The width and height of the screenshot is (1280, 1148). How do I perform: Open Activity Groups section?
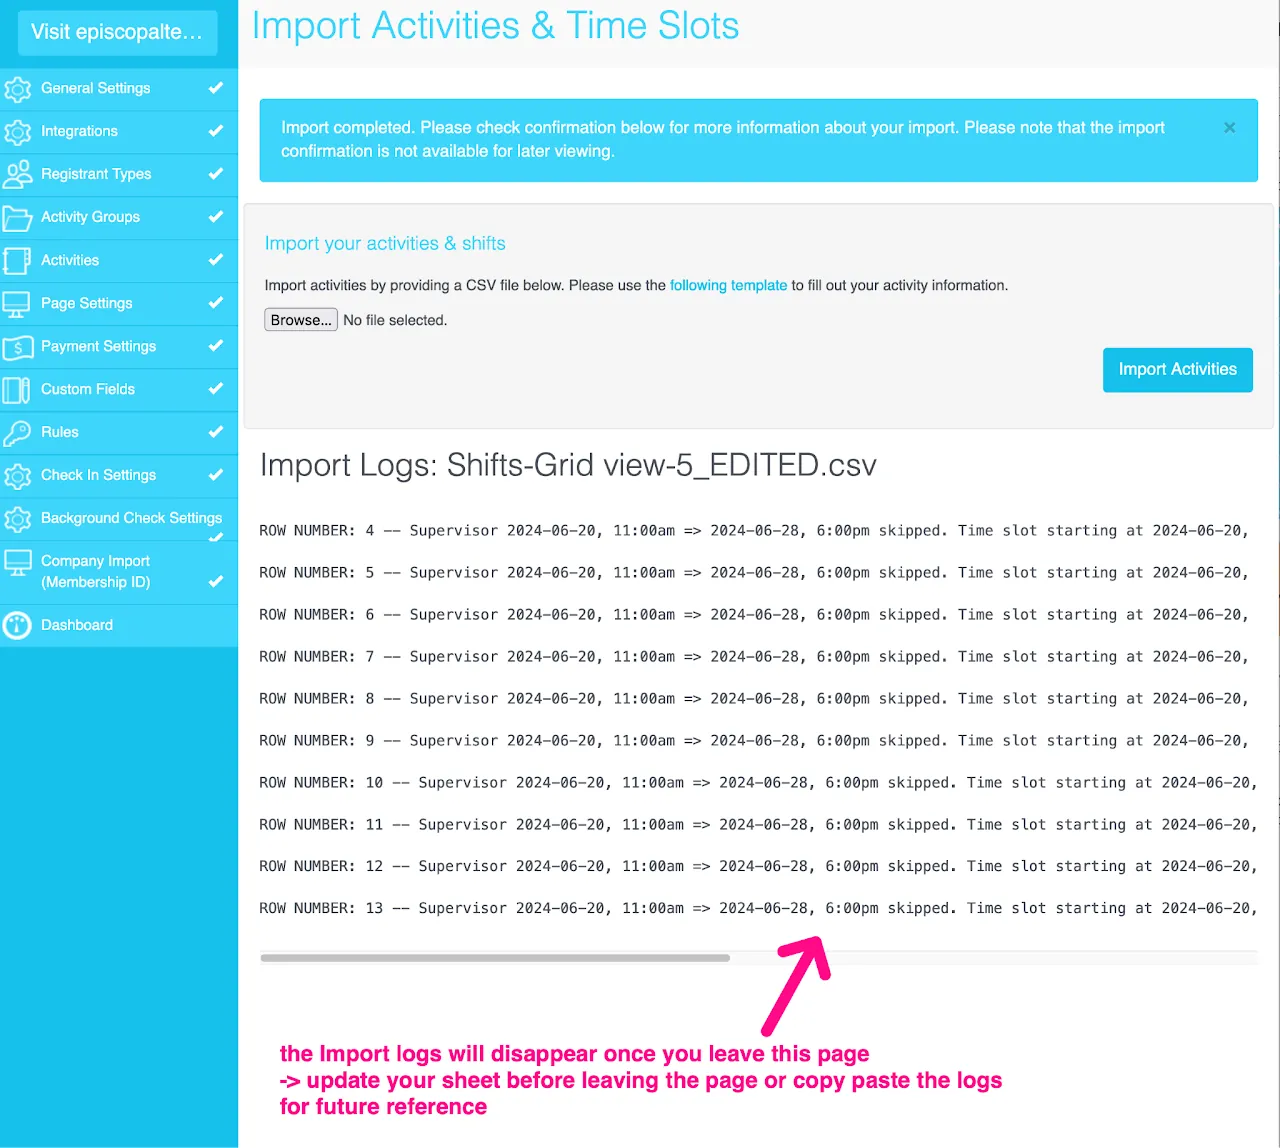click(x=119, y=218)
